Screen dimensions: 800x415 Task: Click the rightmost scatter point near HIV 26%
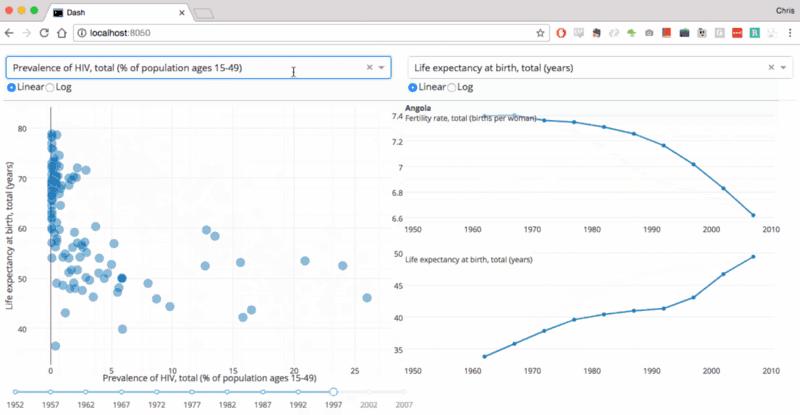click(x=367, y=298)
